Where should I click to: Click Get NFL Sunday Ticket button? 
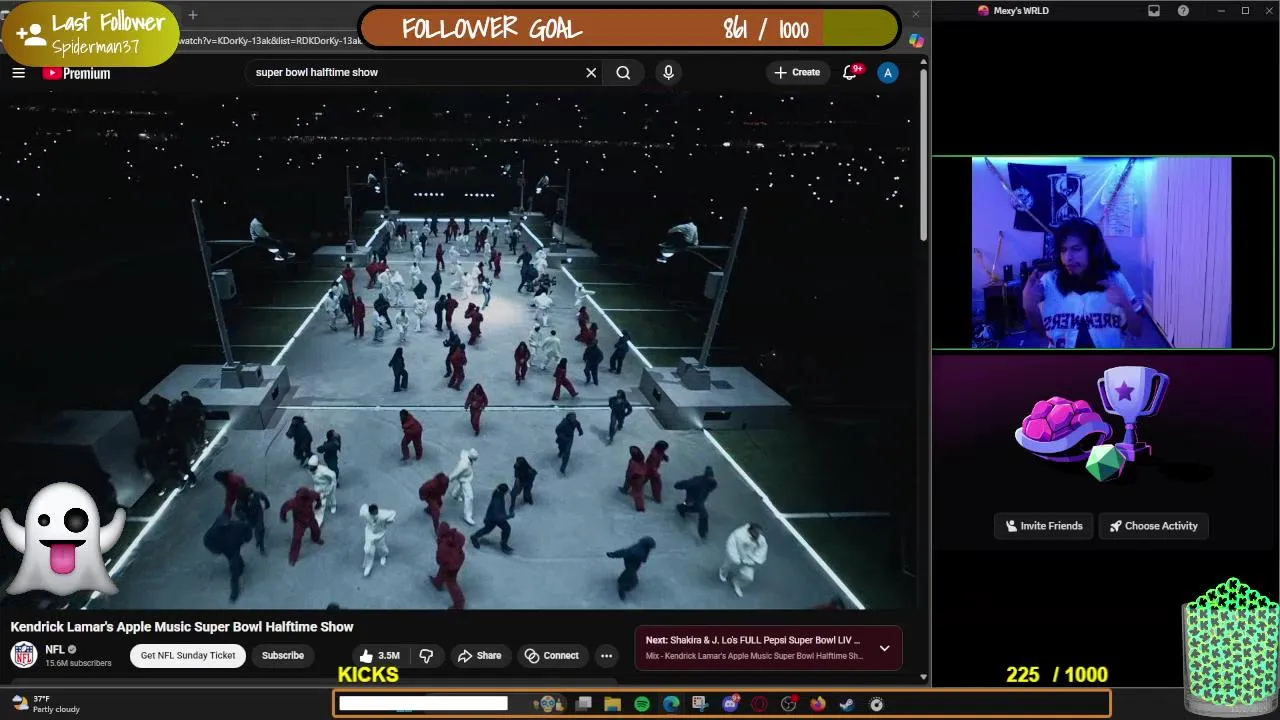pos(188,656)
